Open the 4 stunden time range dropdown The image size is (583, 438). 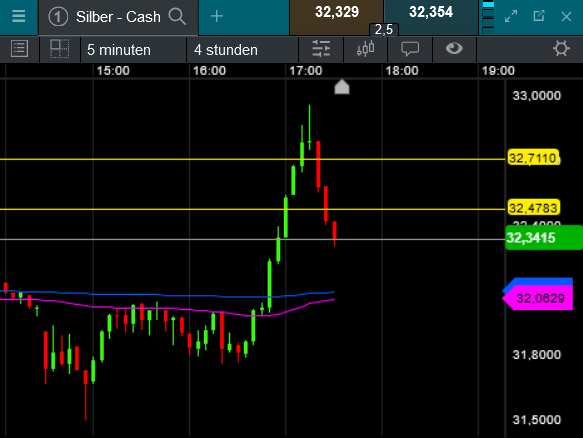click(x=242, y=50)
